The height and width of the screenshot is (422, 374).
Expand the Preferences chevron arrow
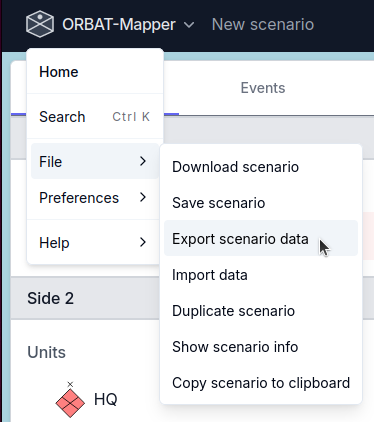click(143, 197)
